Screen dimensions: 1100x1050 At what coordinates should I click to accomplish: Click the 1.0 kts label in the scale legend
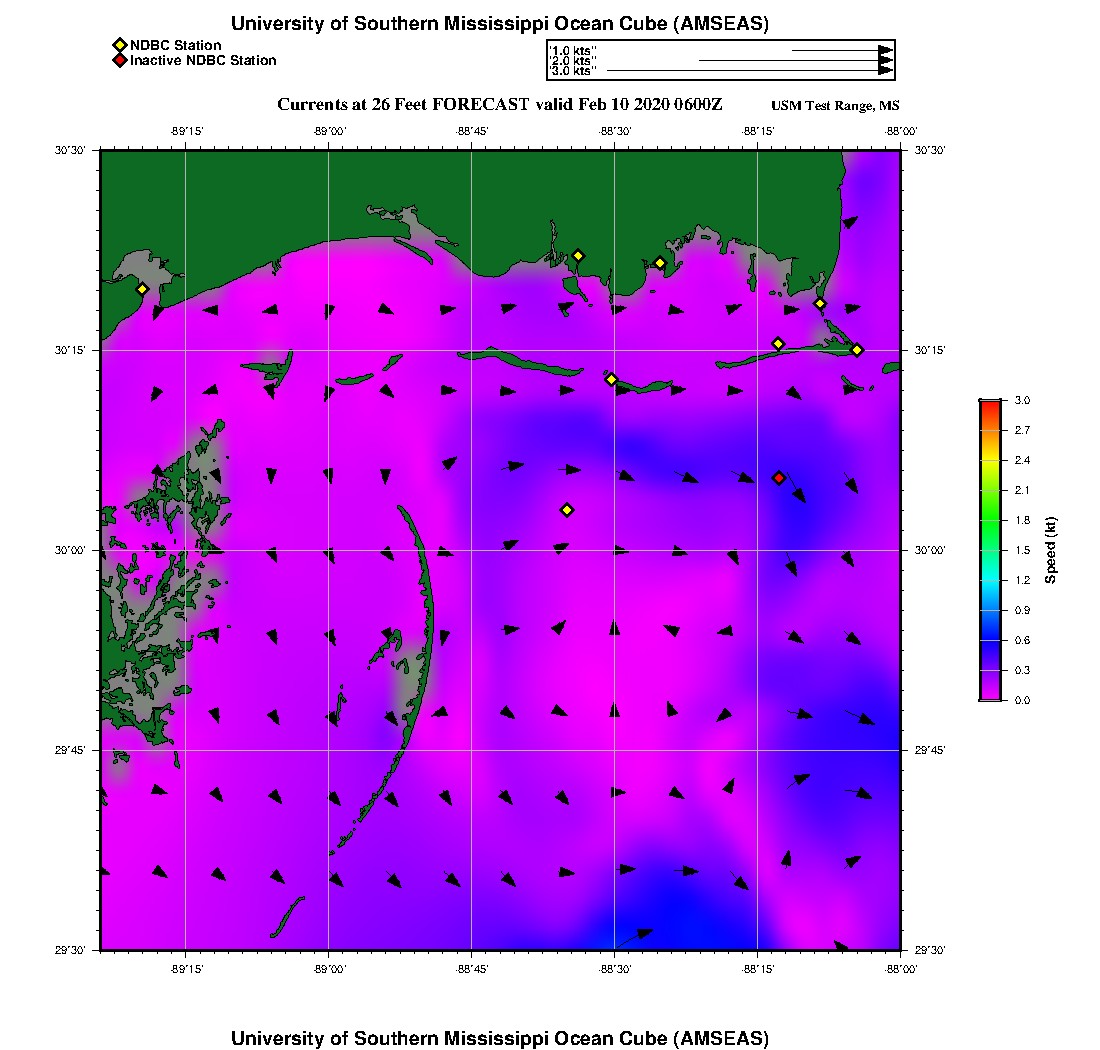click(x=574, y=50)
